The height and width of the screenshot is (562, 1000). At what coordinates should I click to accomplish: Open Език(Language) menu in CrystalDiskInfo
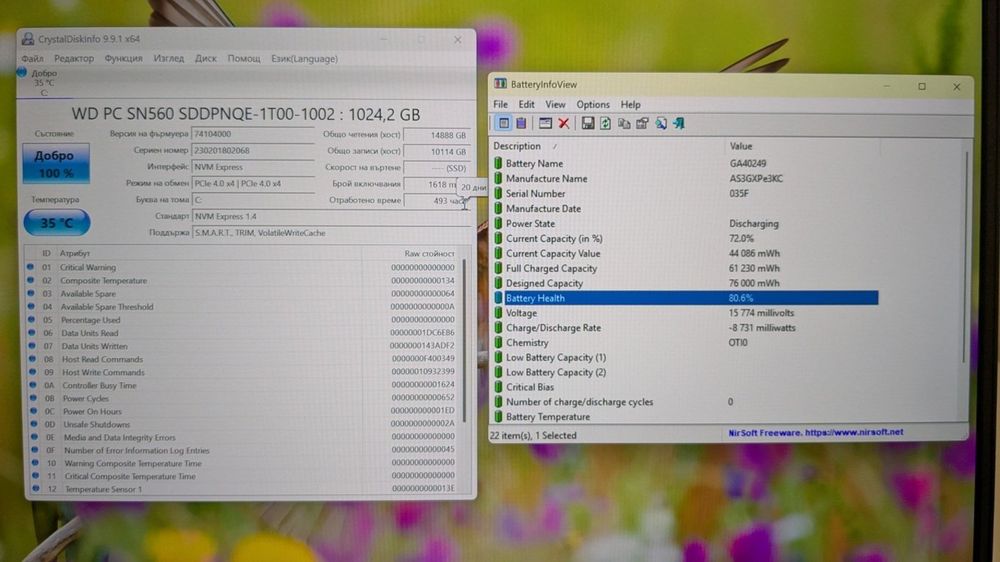[x=304, y=59]
